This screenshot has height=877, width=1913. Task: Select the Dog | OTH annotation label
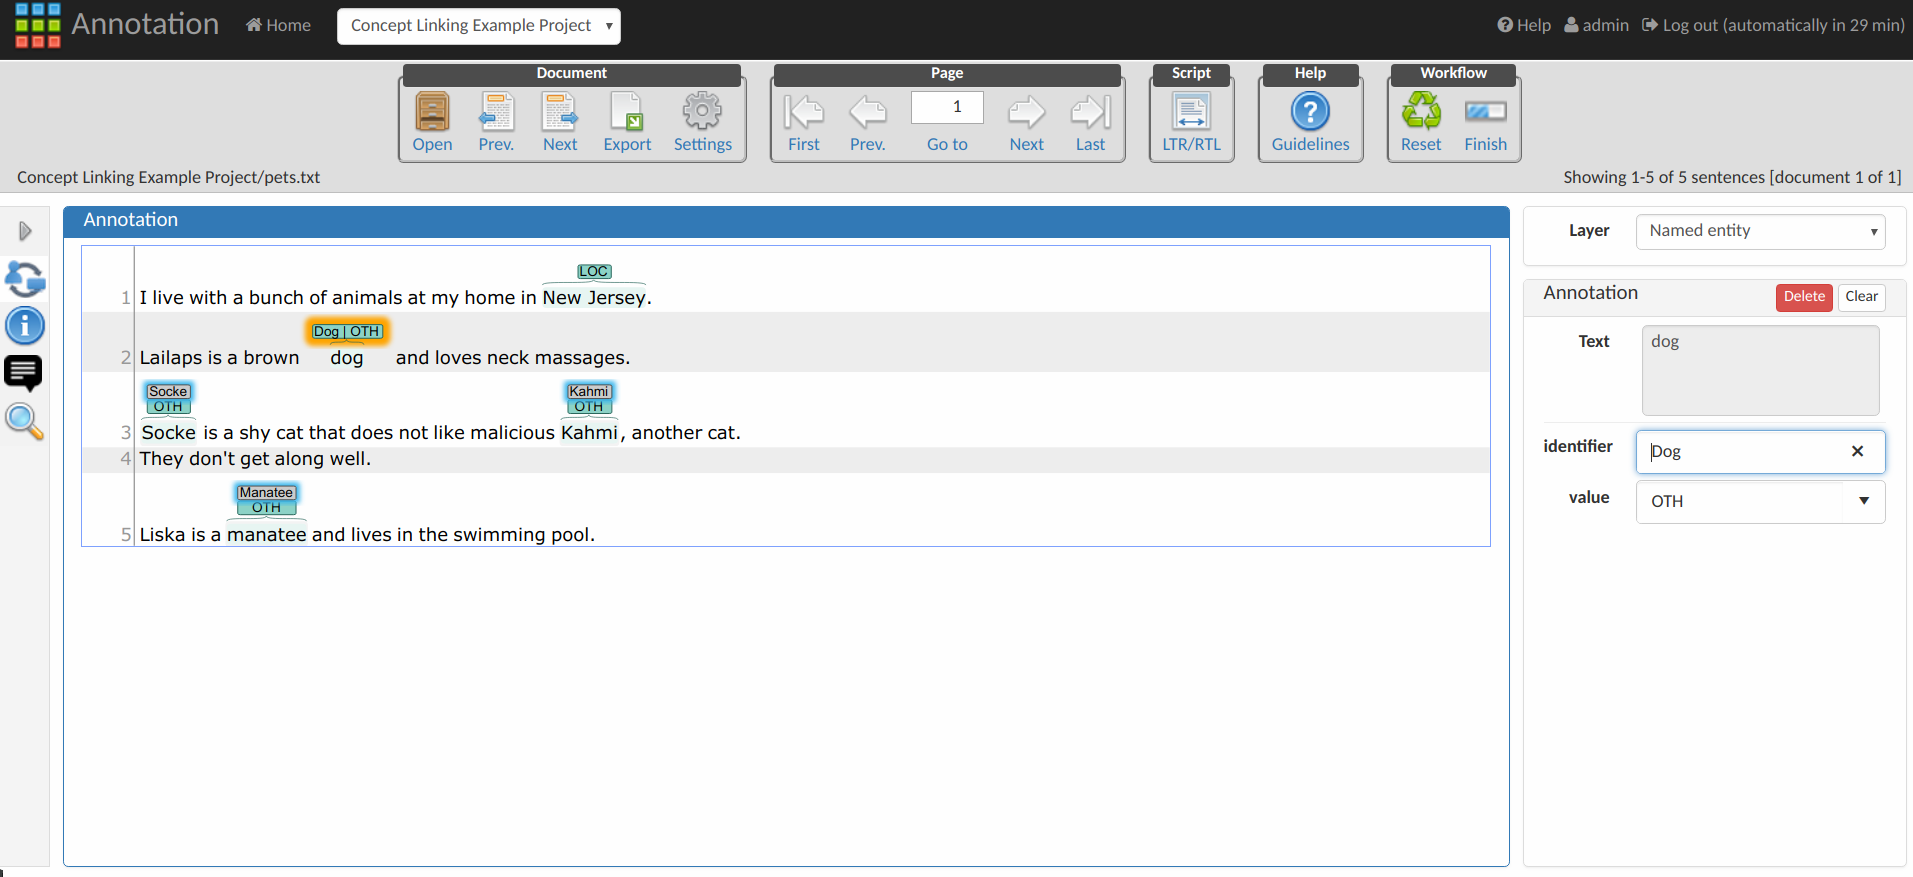pyautogui.click(x=347, y=331)
